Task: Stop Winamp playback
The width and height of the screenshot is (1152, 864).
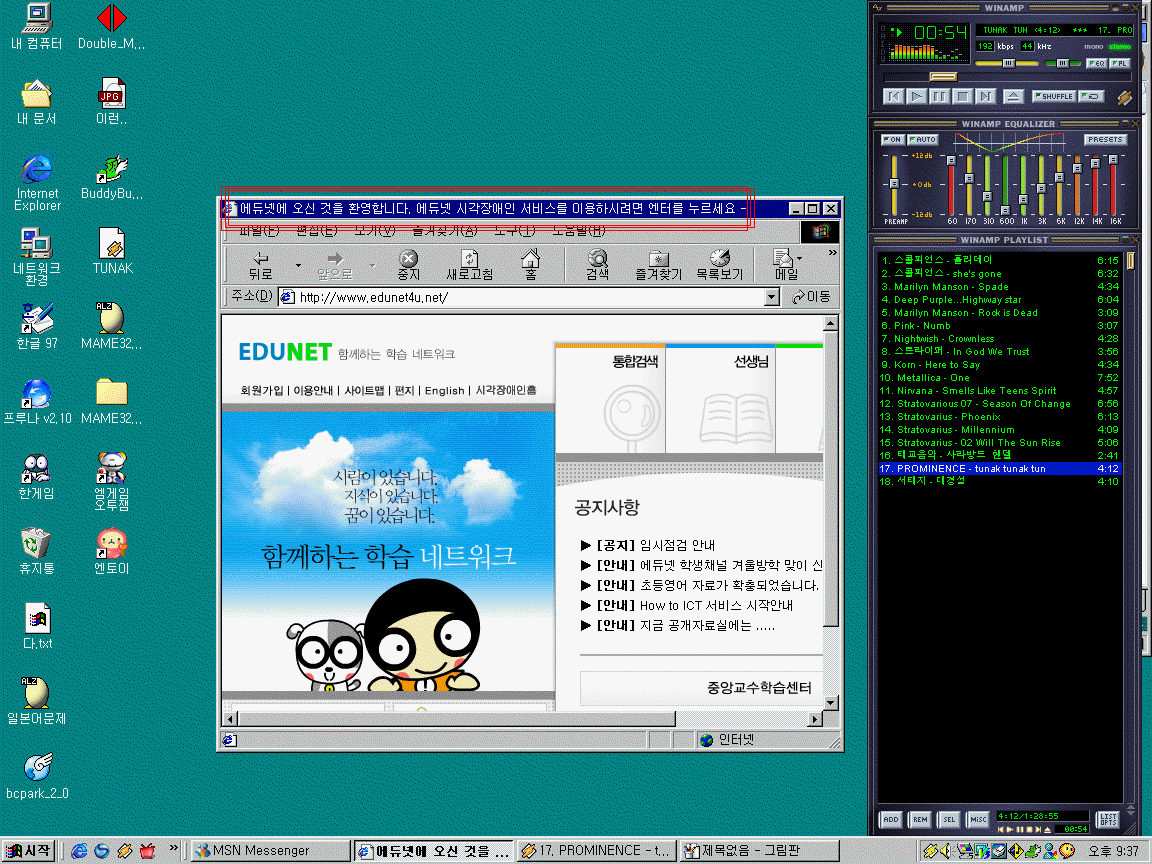Action: tap(962, 96)
